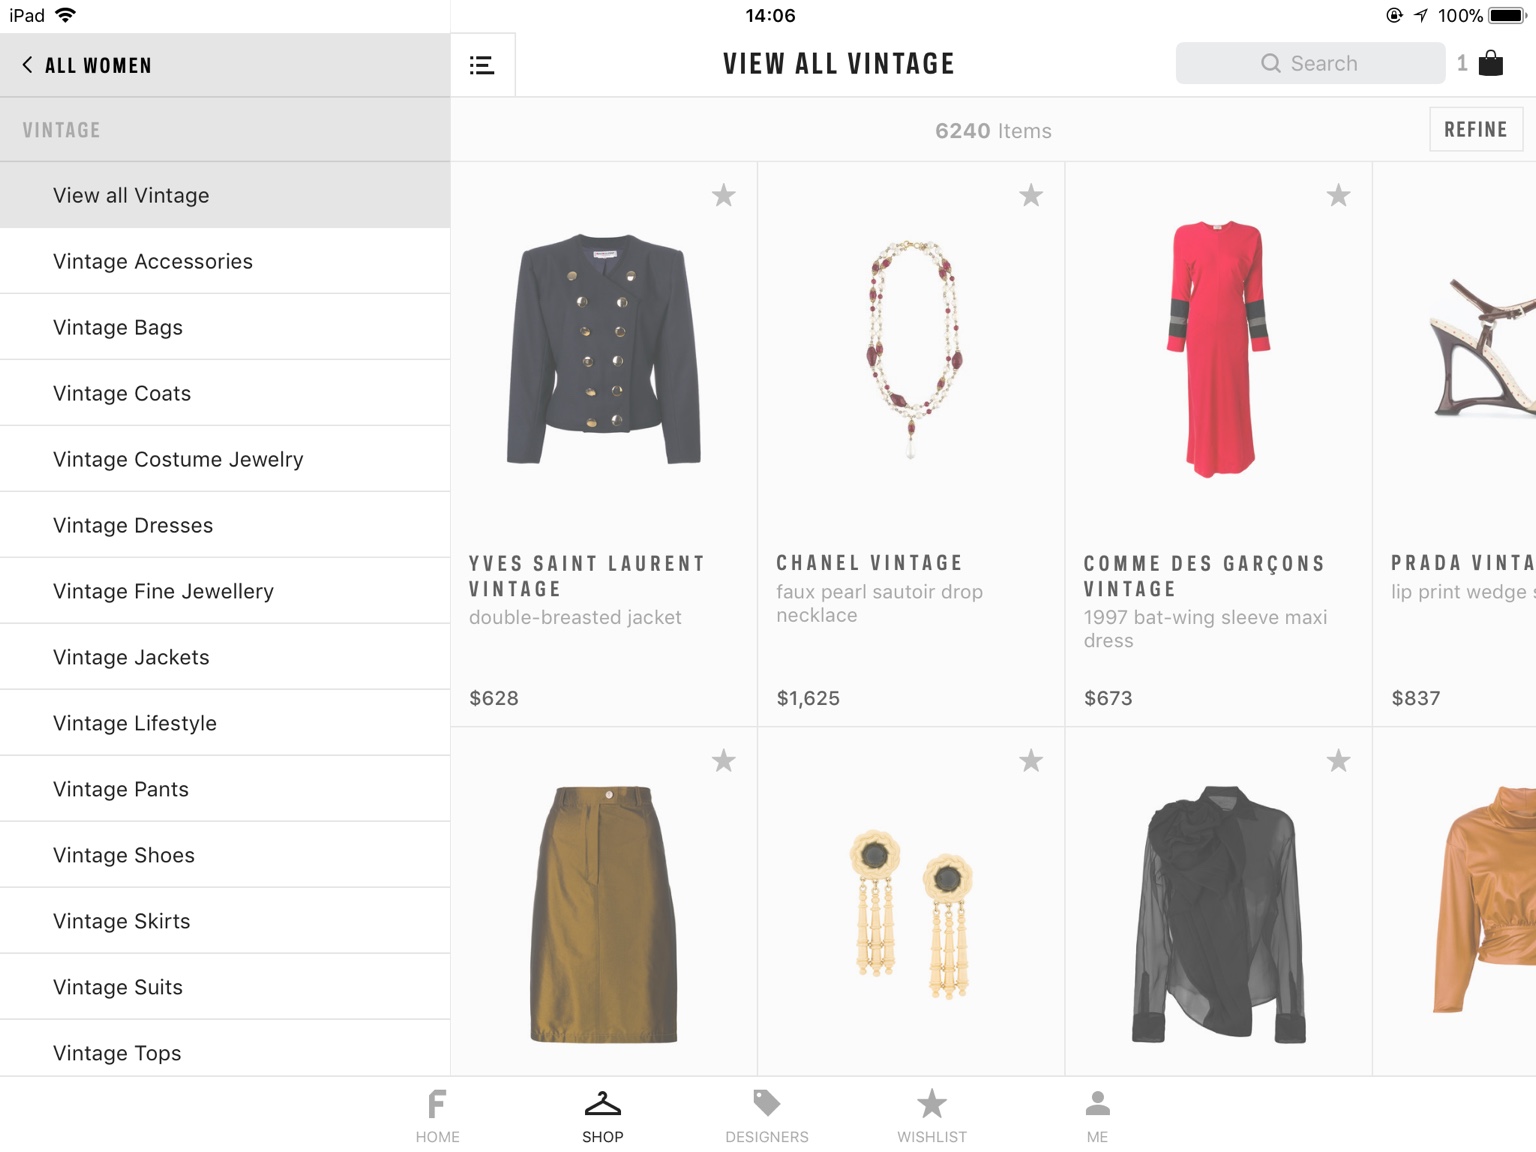The height and width of the screenshot is (1152, 1536).
Task: Toggle the category list menu icon
Action: click(x=482, y=65)
